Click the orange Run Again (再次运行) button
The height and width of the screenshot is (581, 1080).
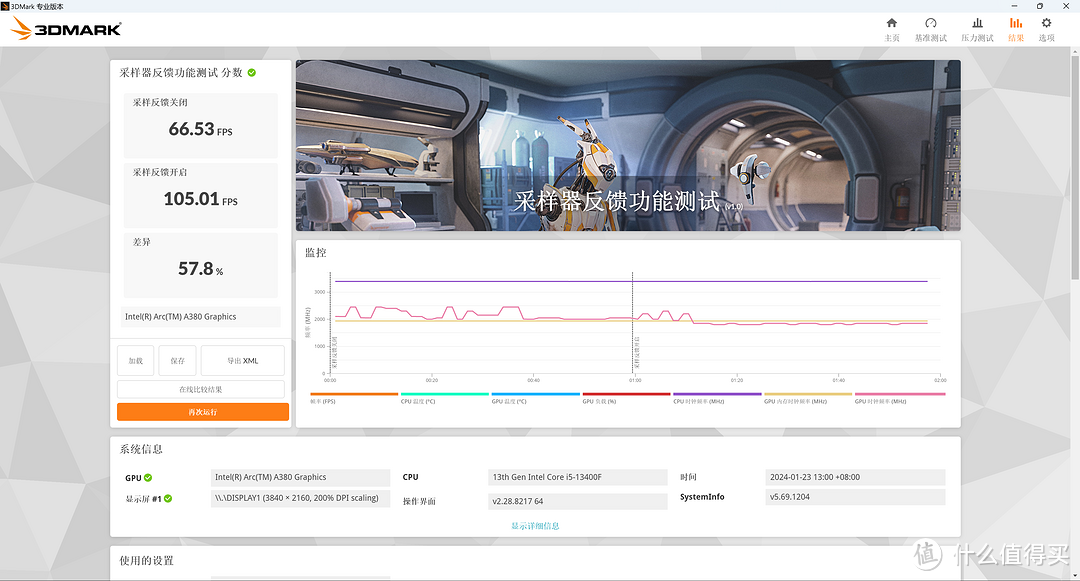202,412
